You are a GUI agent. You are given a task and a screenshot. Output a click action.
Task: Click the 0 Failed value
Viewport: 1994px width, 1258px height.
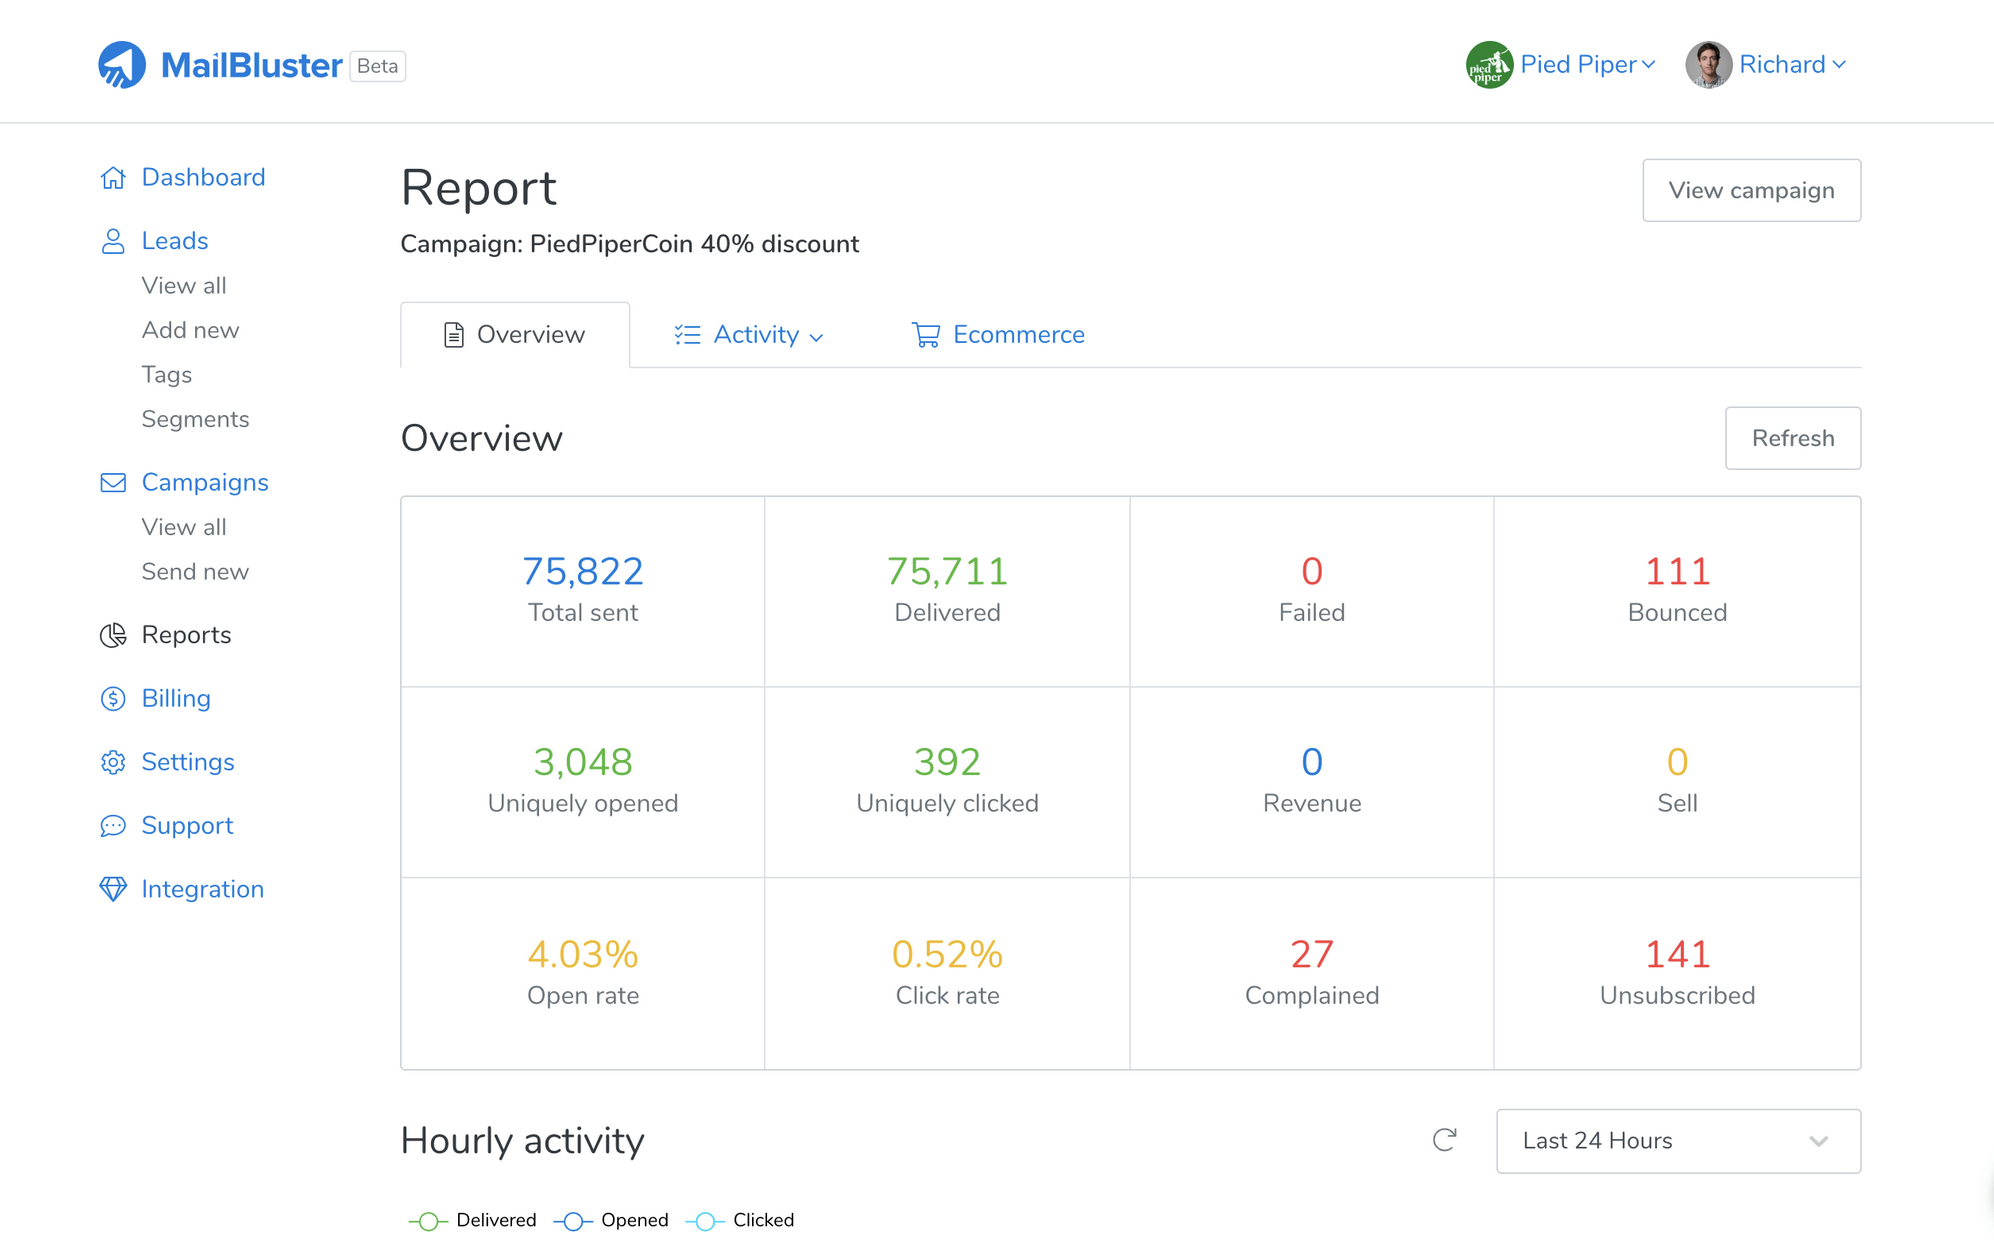1312,571
